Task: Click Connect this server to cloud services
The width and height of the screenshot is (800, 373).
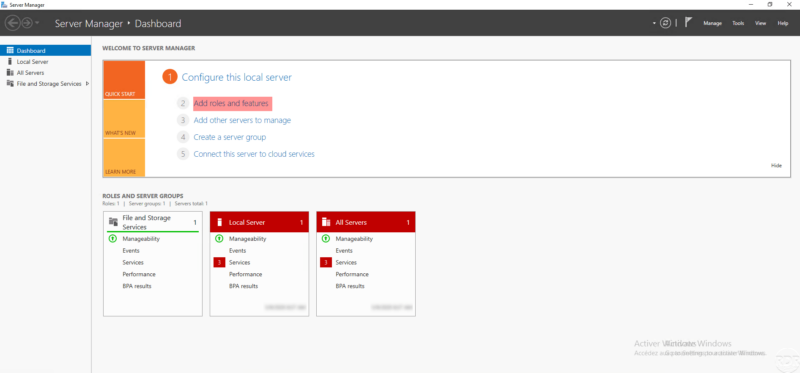Action: (254, 154)
